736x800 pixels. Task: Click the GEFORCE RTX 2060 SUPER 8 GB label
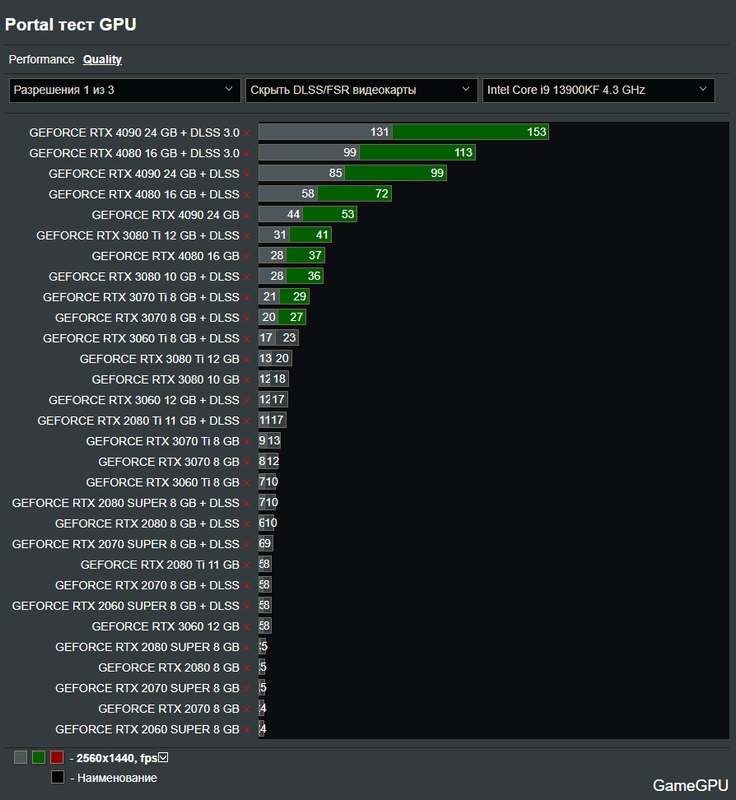tap(147, 730)
